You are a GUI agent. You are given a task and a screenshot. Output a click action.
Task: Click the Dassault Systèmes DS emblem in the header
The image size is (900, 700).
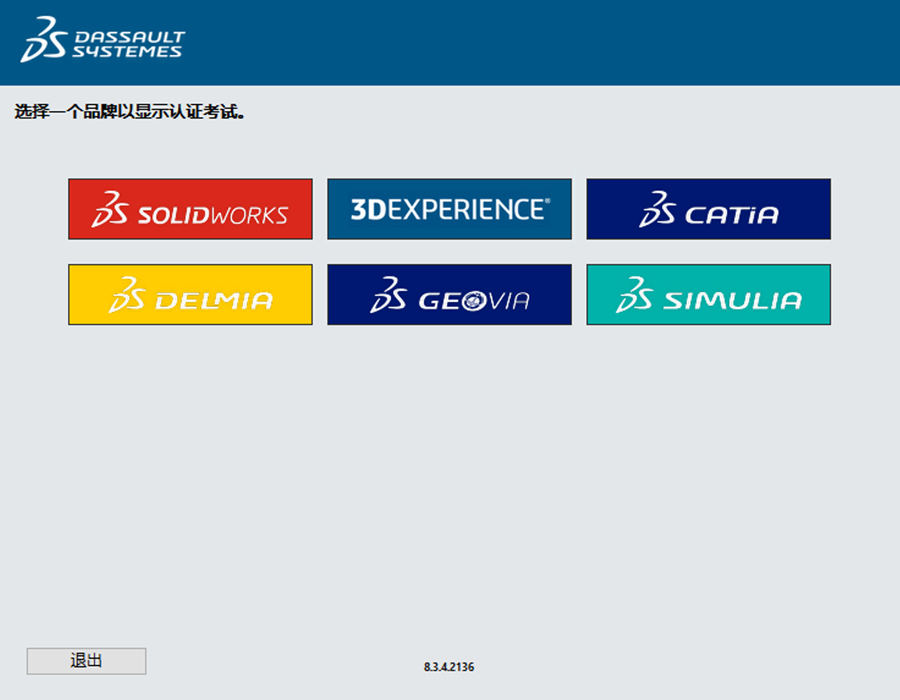coord(42,40)
